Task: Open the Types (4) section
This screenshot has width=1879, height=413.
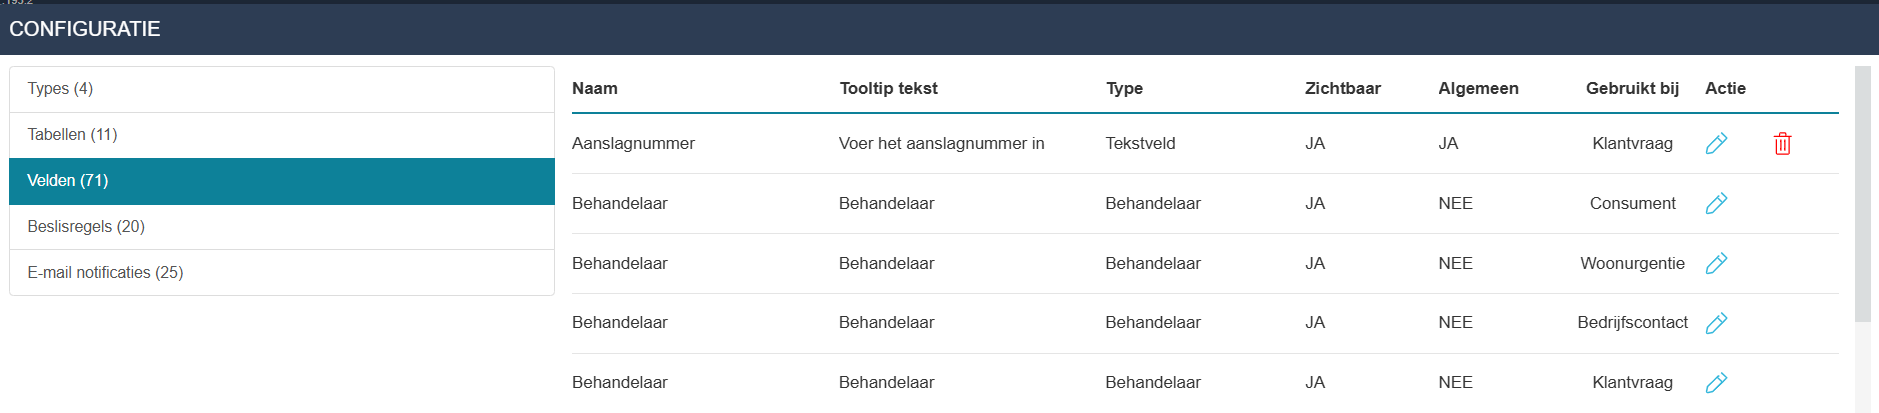Action: (282, 89)
